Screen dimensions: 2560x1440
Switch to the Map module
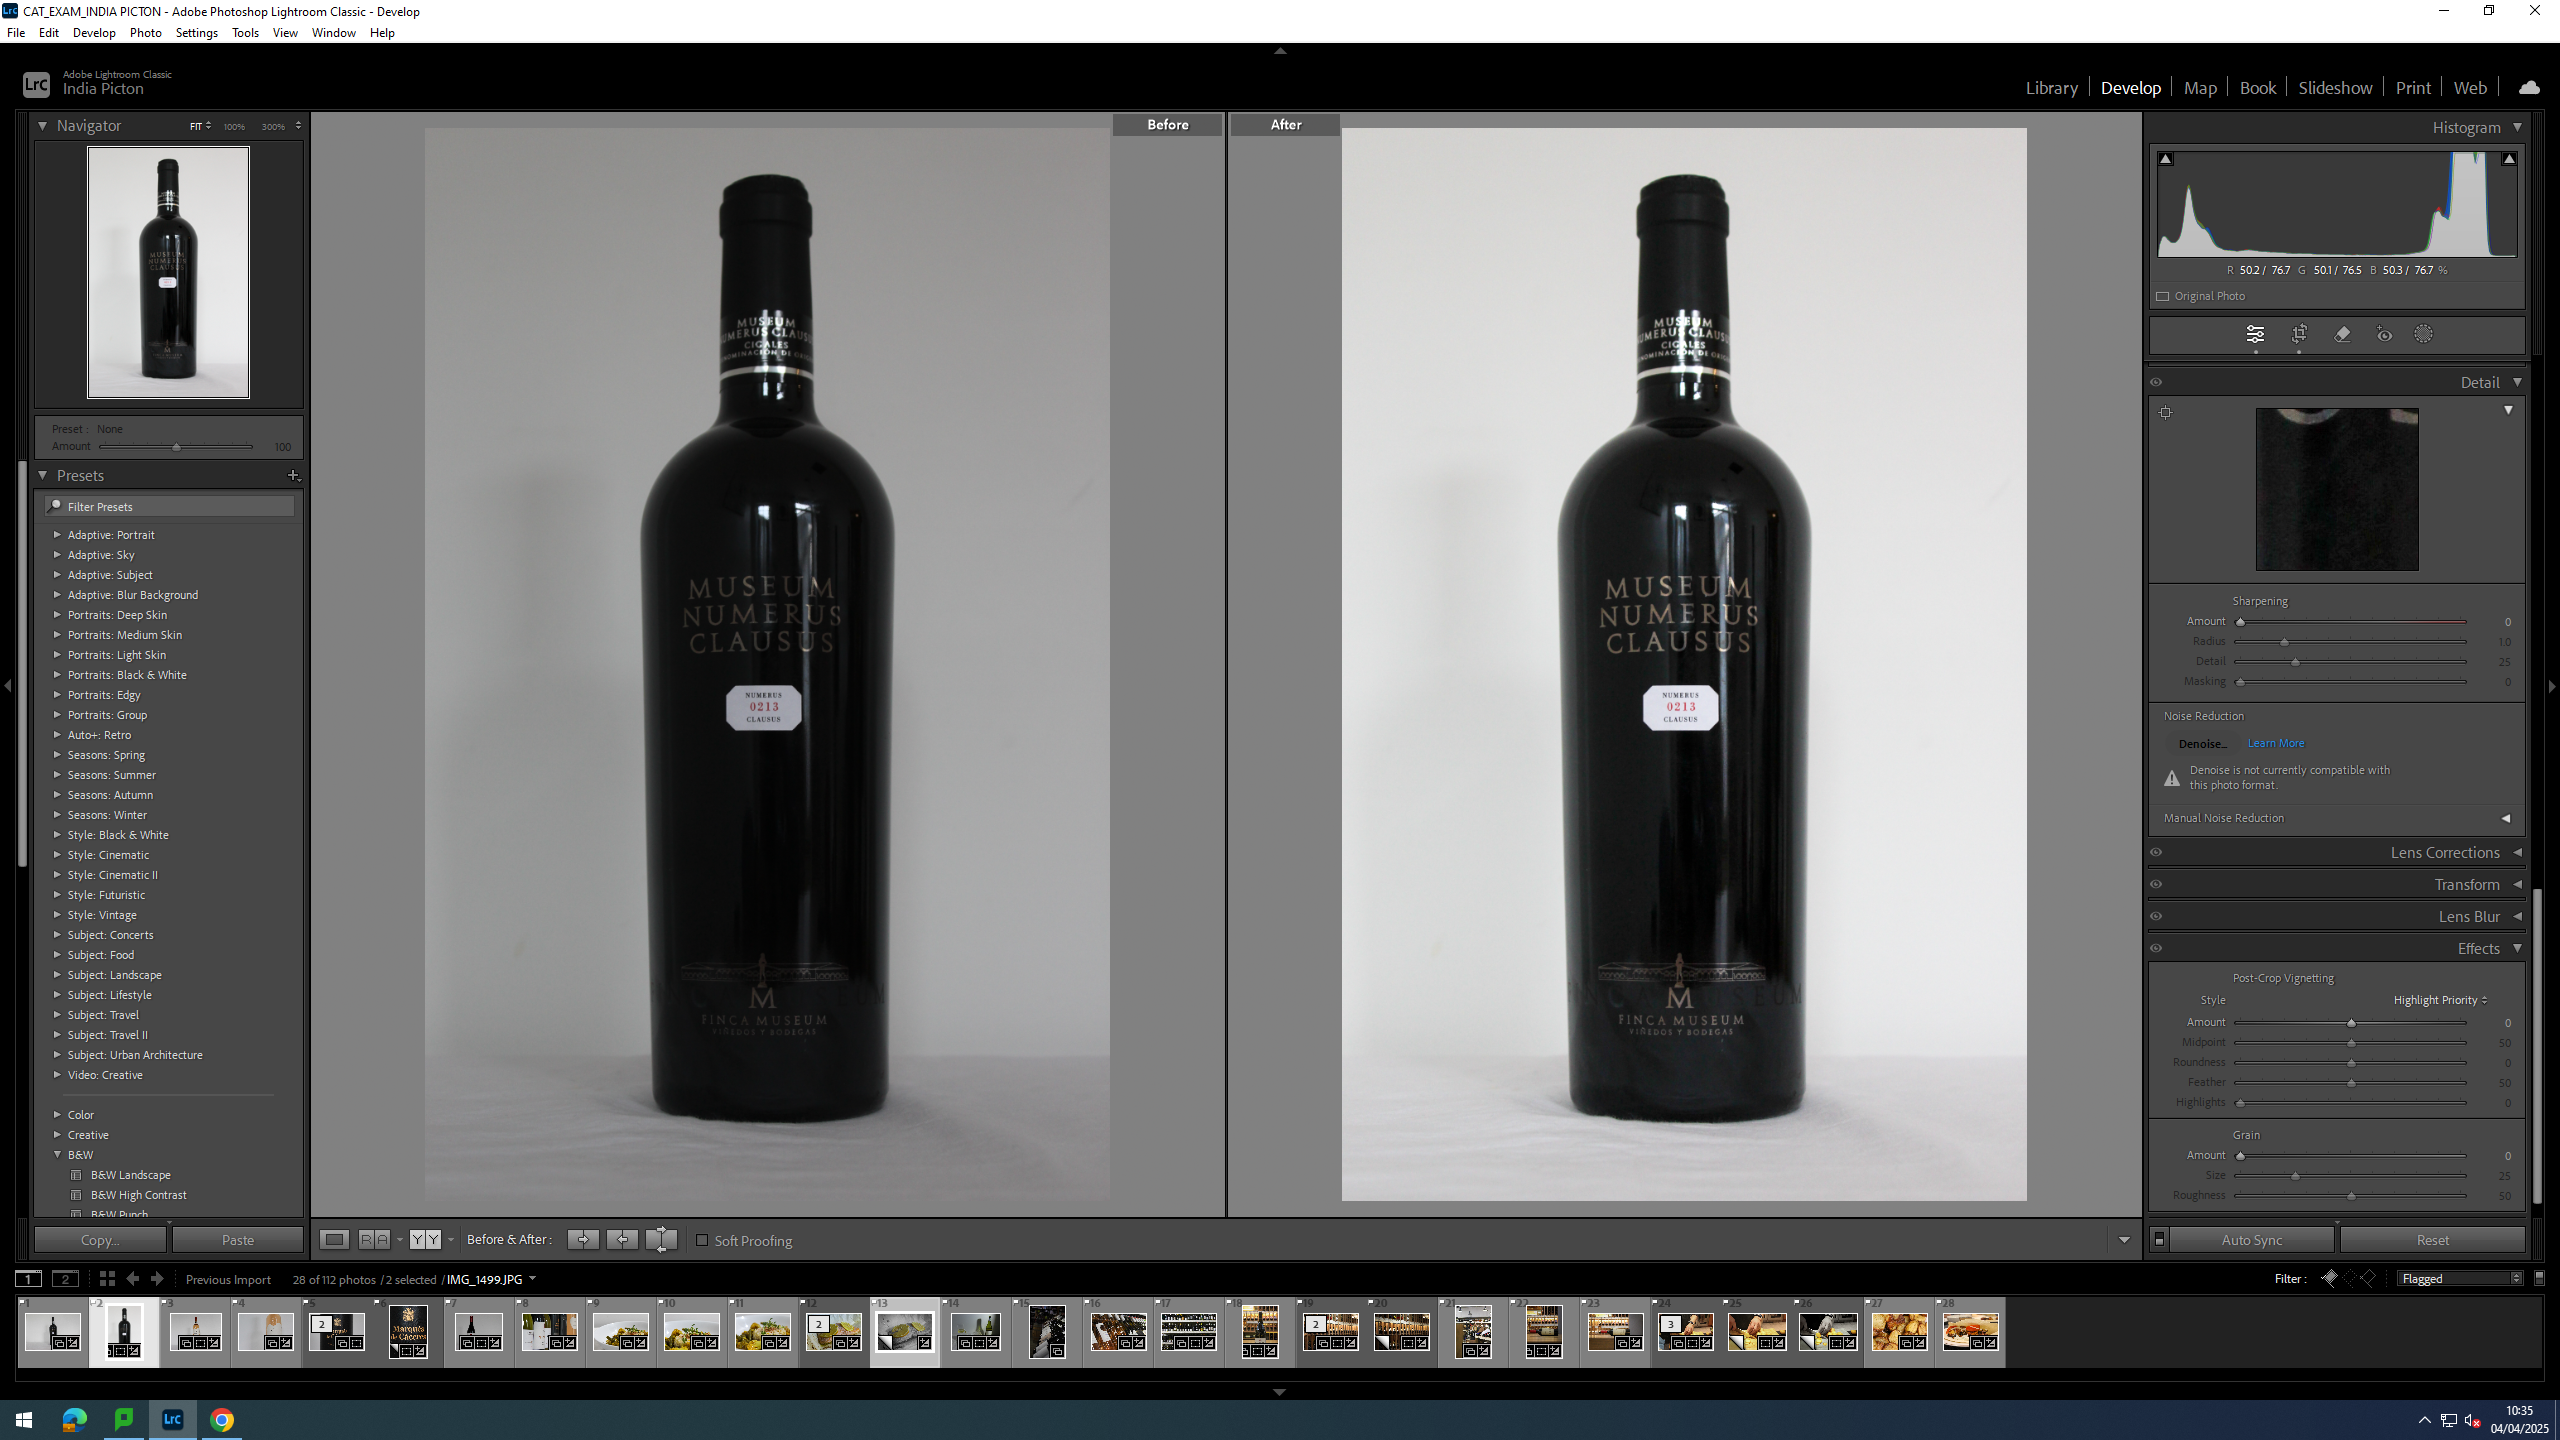2200,88
